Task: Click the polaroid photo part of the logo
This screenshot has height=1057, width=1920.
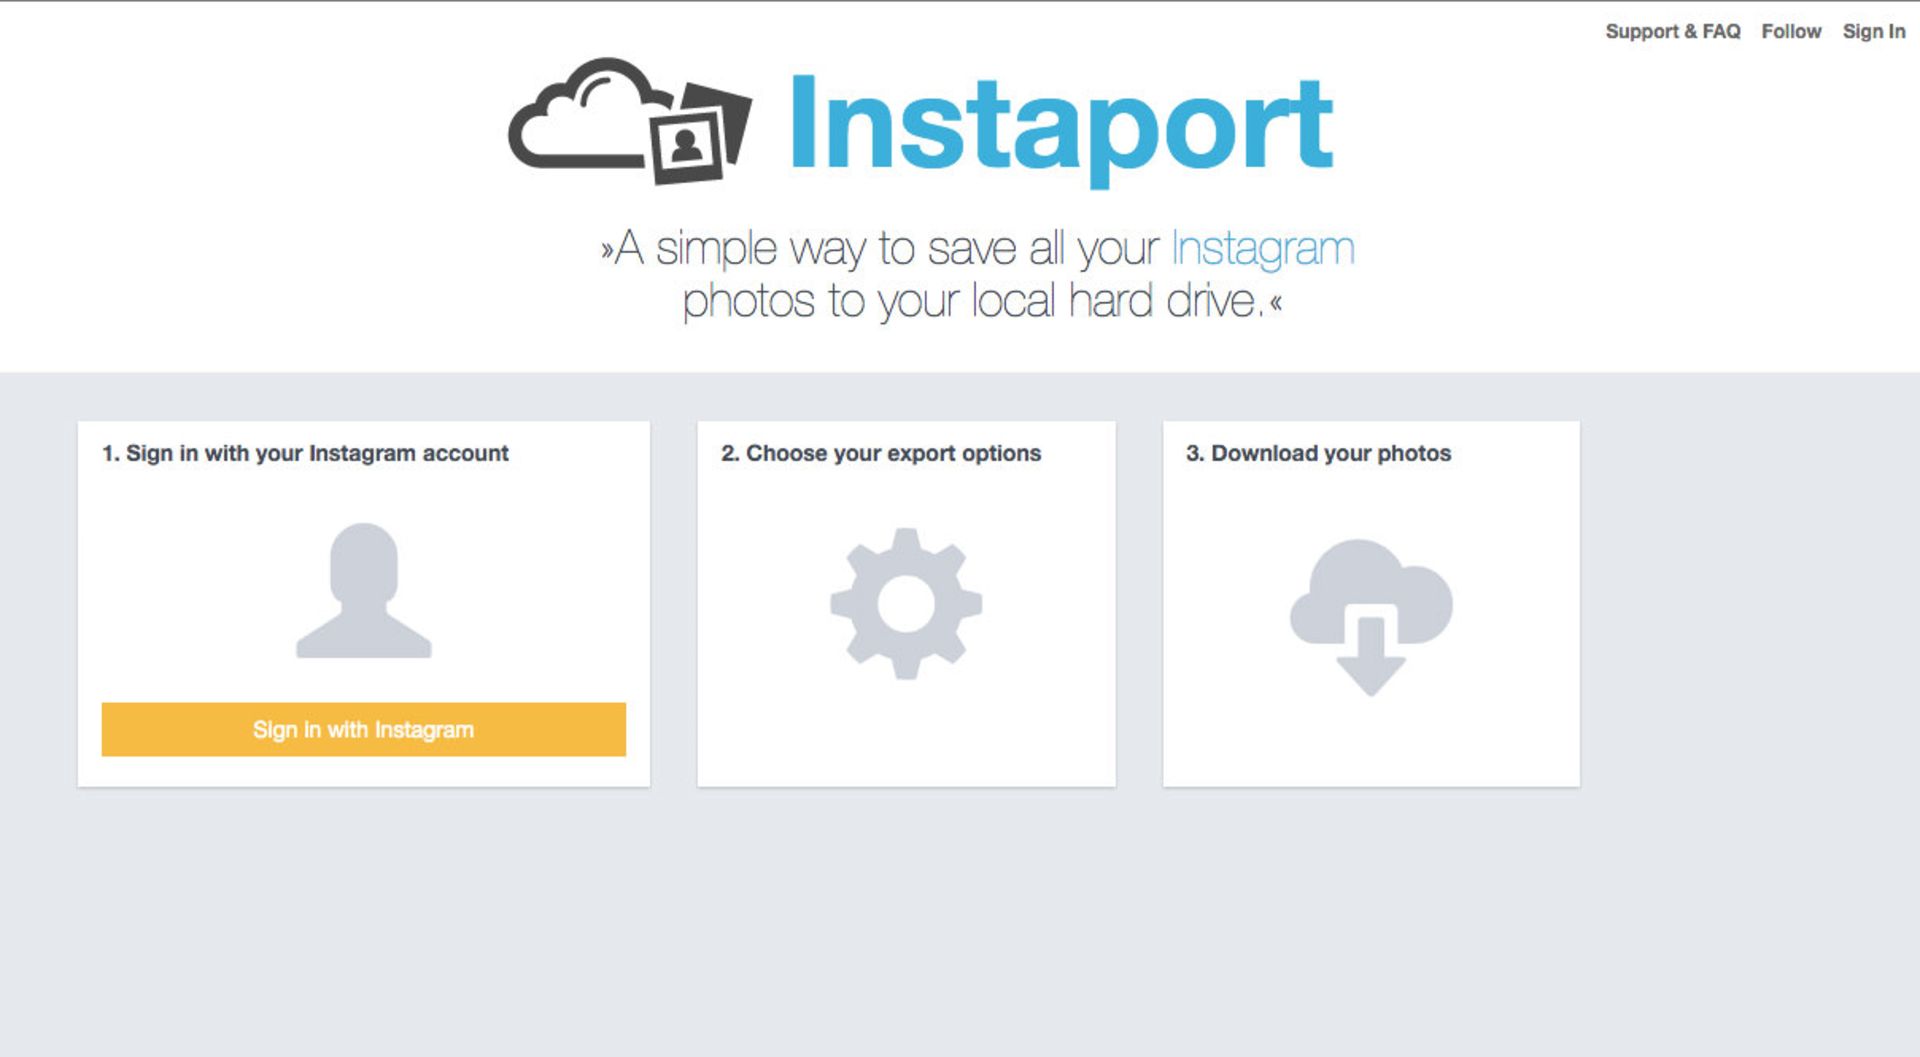Action: coord(700,135)
